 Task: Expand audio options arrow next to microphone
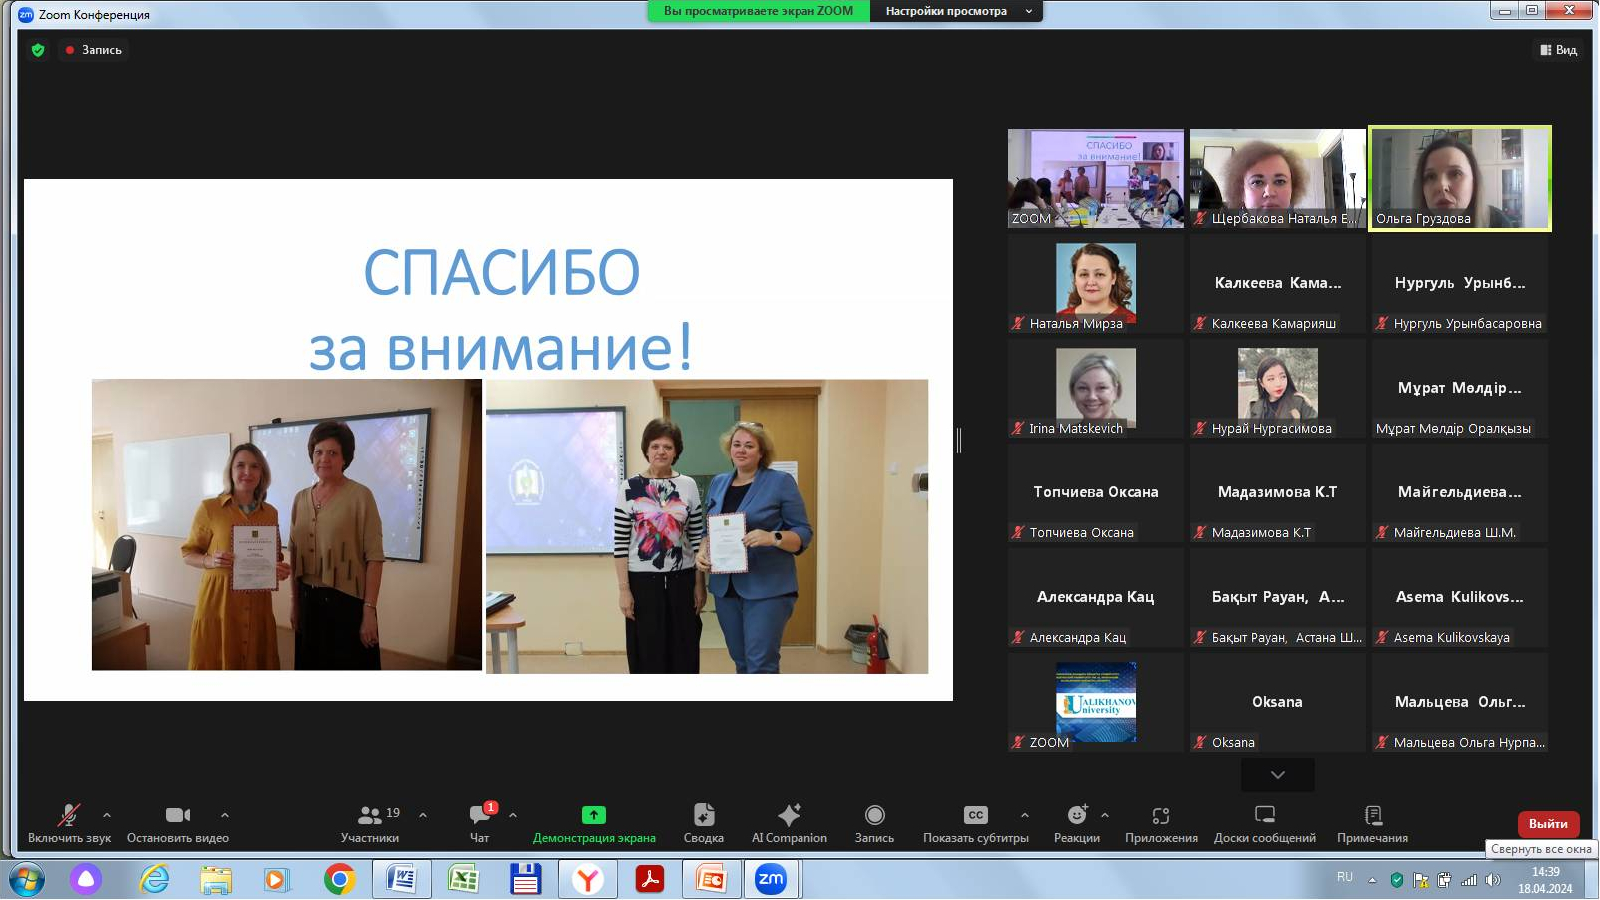(107, 815)
